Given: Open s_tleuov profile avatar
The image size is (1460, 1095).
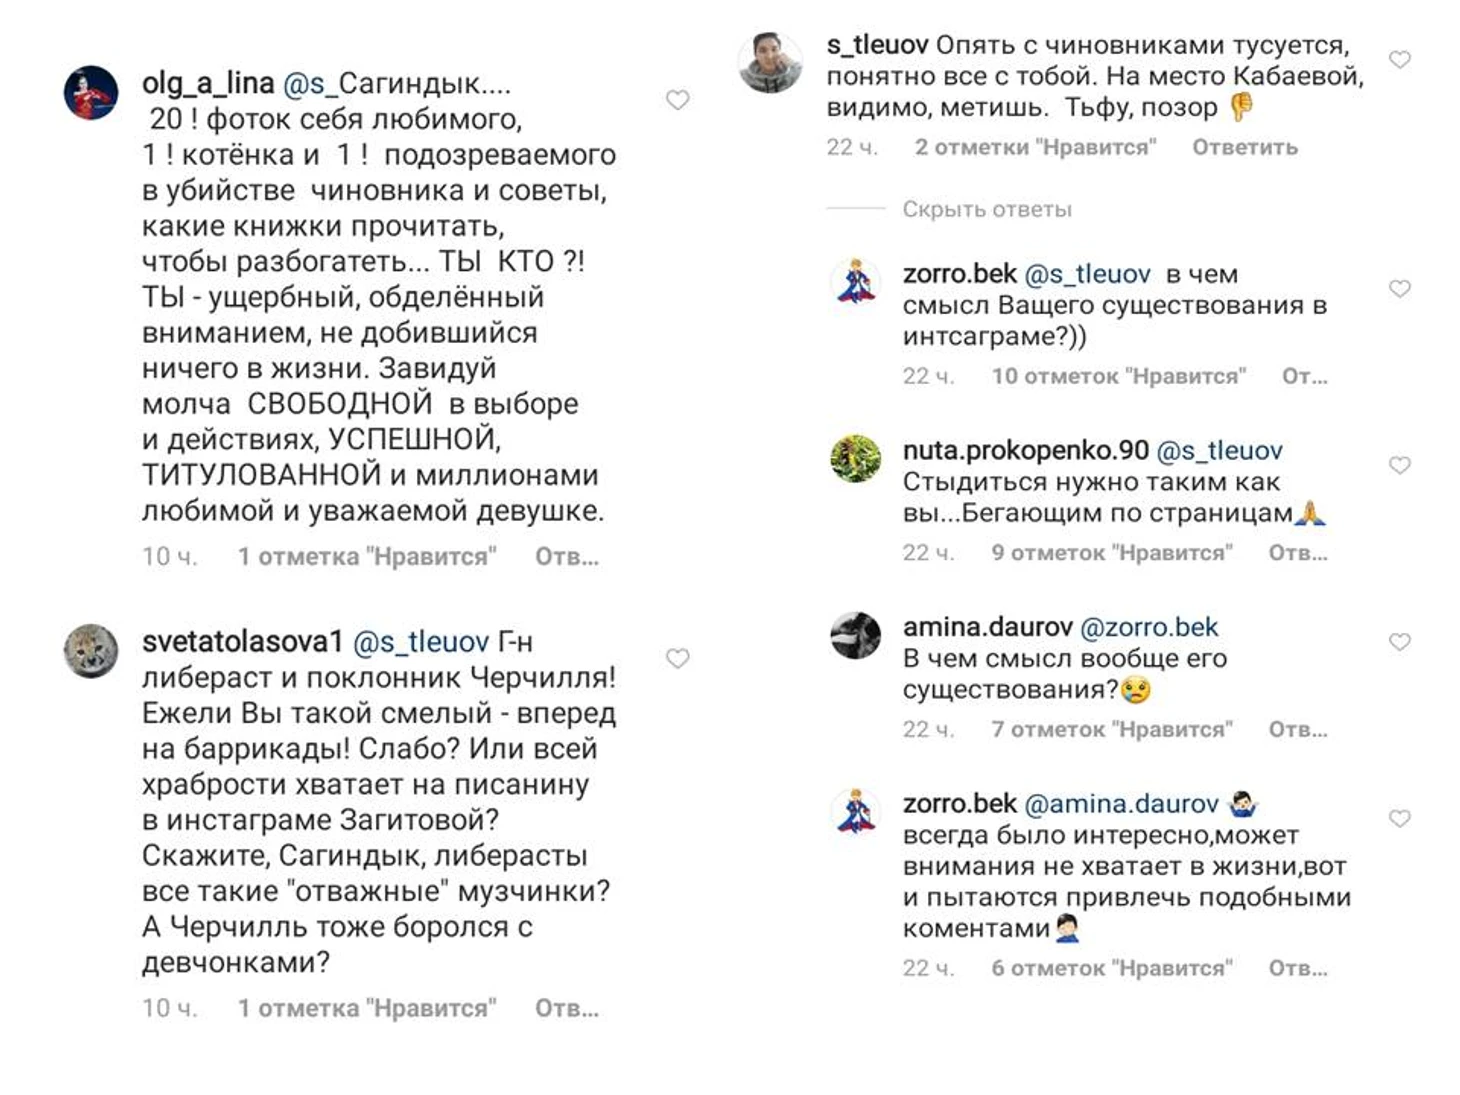Looking at the screenshot, I should [770, 62].
